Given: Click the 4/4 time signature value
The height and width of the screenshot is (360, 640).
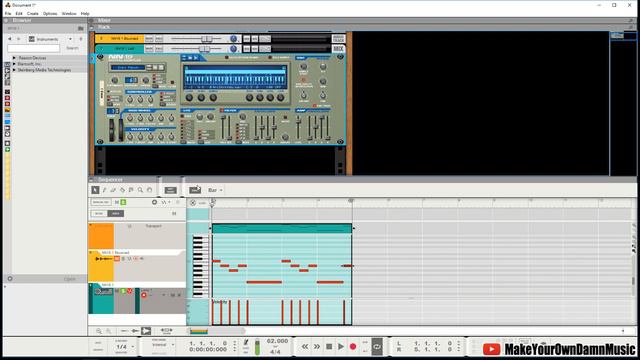Looking at the screenshot, I should click(x=275, y=351).
